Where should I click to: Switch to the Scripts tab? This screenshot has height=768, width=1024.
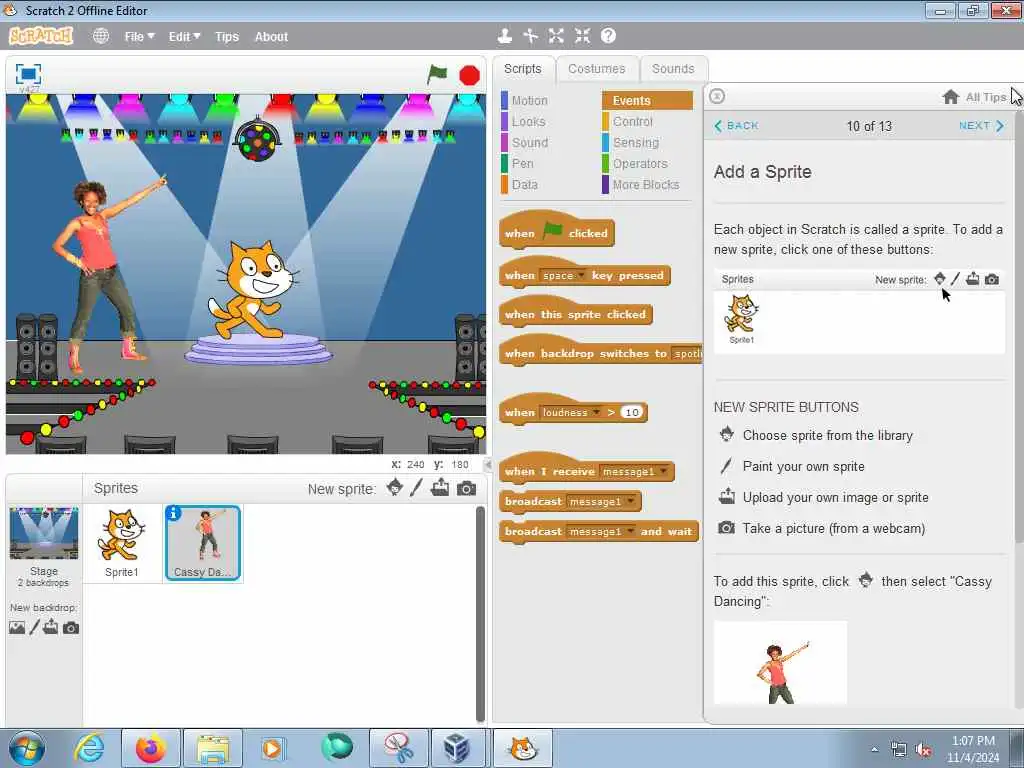(522, 69)
